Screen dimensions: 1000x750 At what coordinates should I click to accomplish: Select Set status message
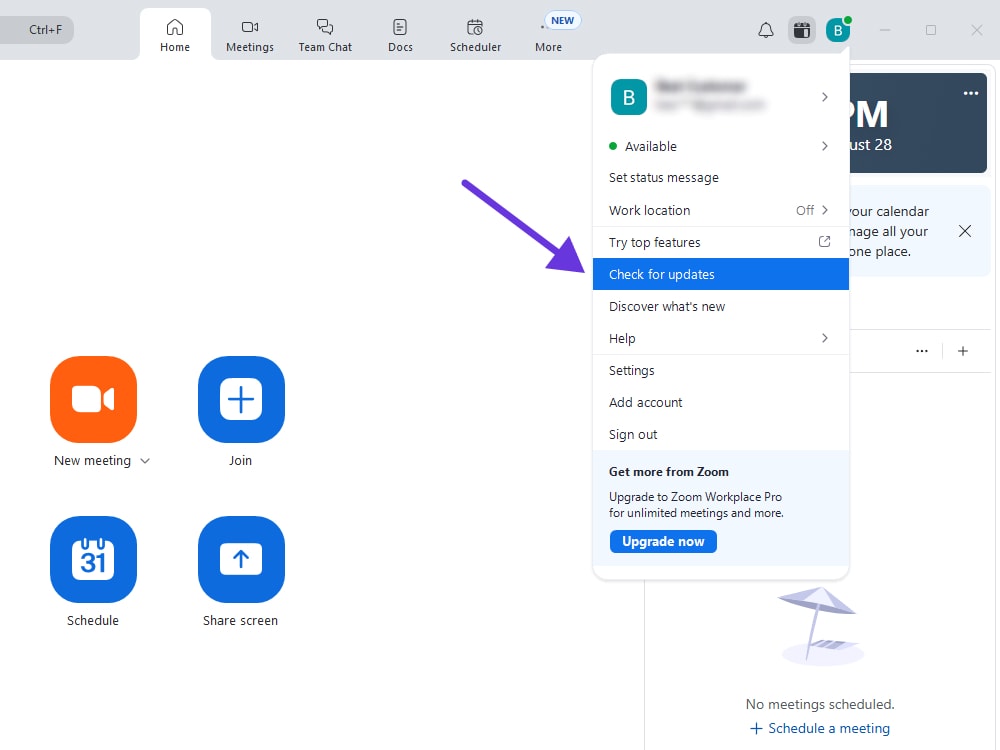click(x=721, y=177)
